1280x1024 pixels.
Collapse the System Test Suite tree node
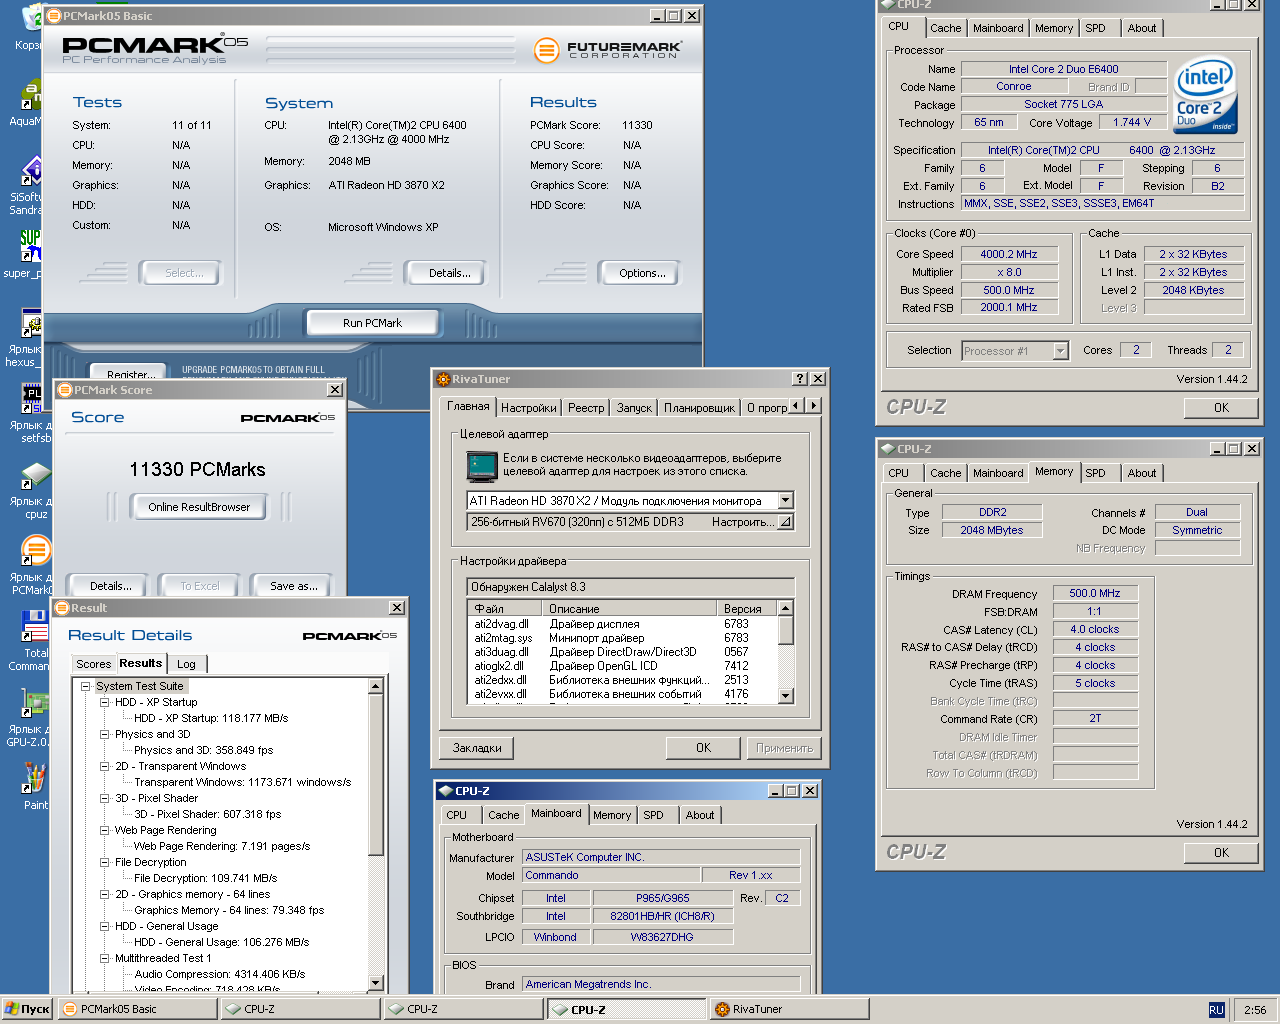(x=86, y=686)
